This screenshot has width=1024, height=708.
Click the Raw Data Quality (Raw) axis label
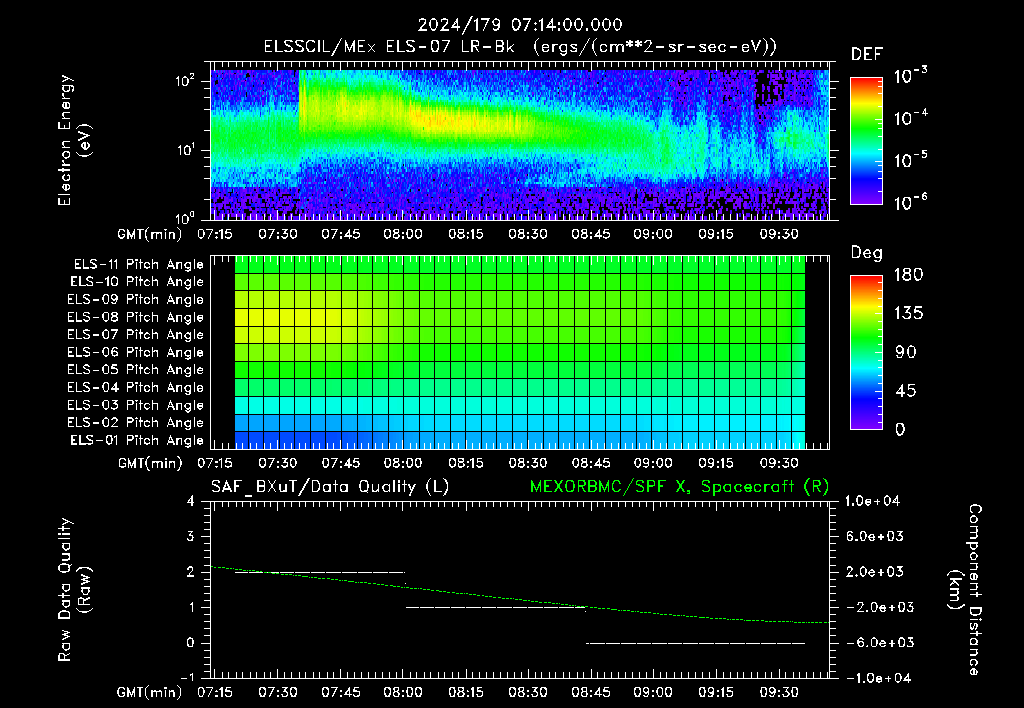74,590
